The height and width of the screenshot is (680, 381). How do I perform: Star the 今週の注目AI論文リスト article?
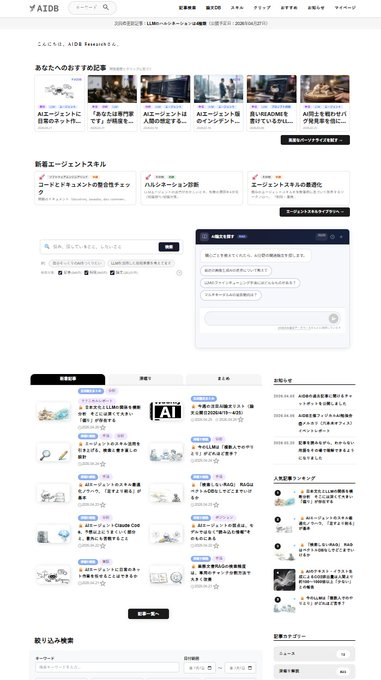[241, 419]
